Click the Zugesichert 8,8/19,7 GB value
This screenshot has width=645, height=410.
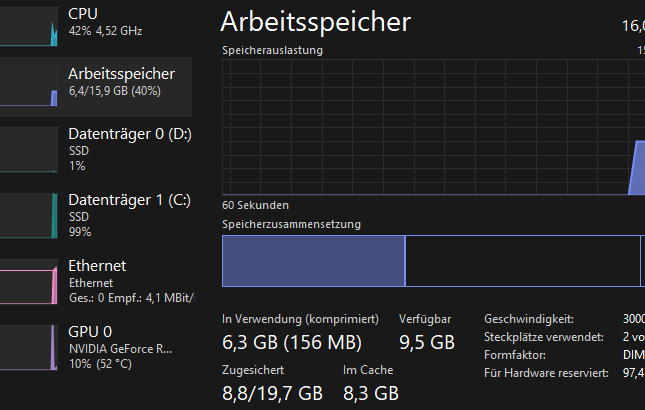pyautogui.click(x=272, y=394)
